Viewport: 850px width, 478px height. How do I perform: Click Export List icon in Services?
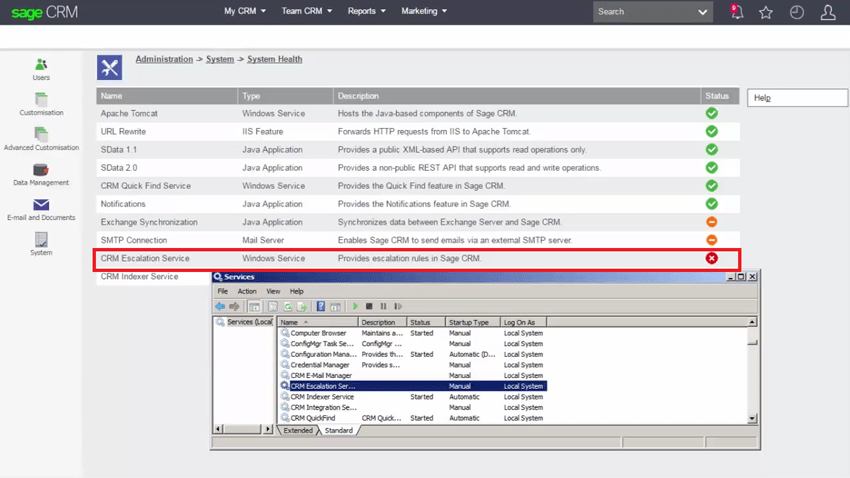(302, 306)
